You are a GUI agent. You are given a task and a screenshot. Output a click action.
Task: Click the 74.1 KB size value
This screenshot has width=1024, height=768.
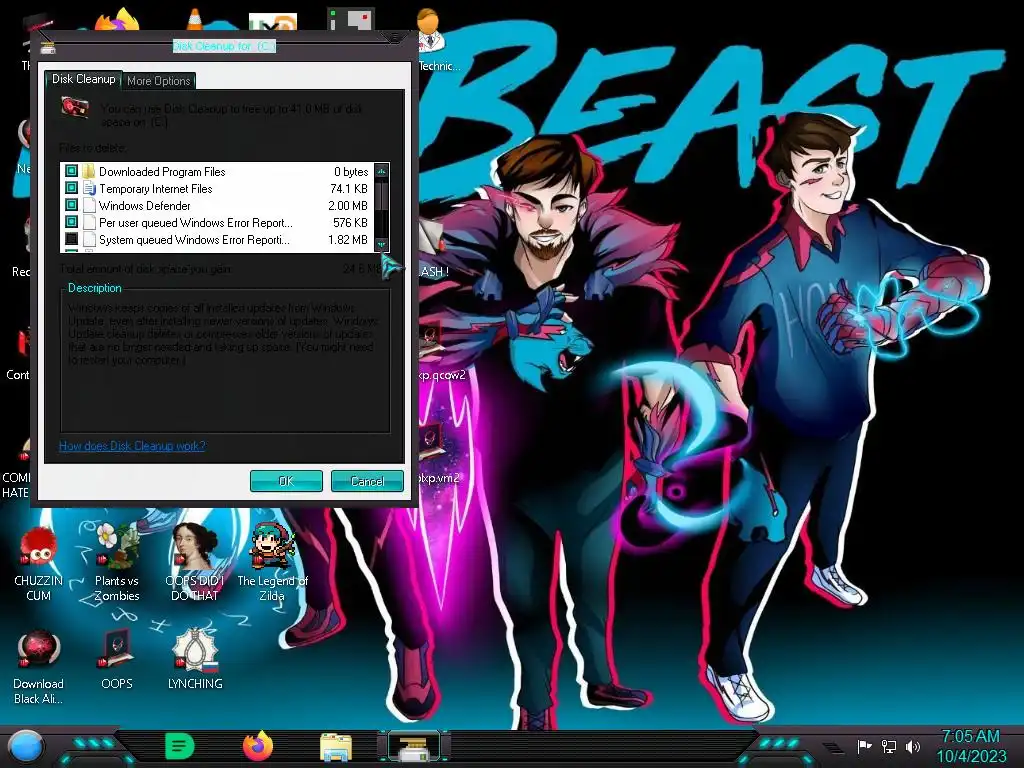(x=349, y=189)
